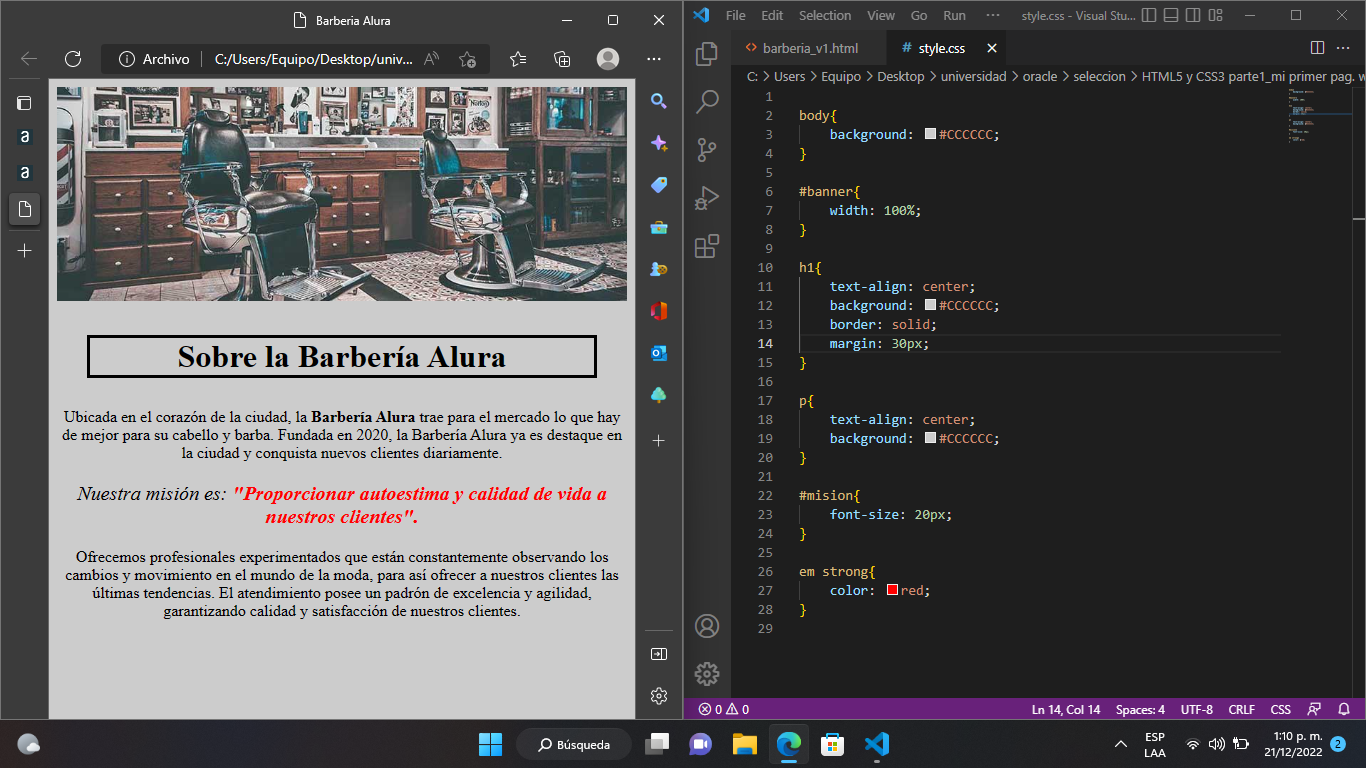Change end of line sequence 'CRLF'
This screenshot has width=1366, height=768.
1241,709
